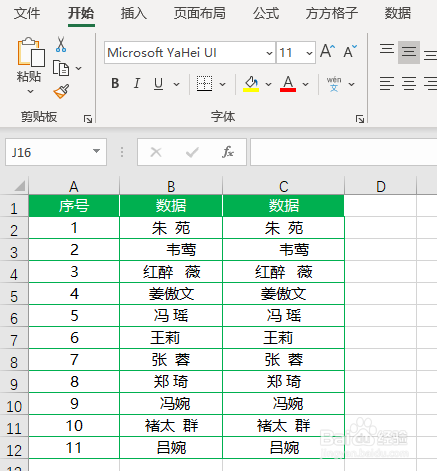Select column B header
The image size is (437, 471).
click(x=171, y=186)
